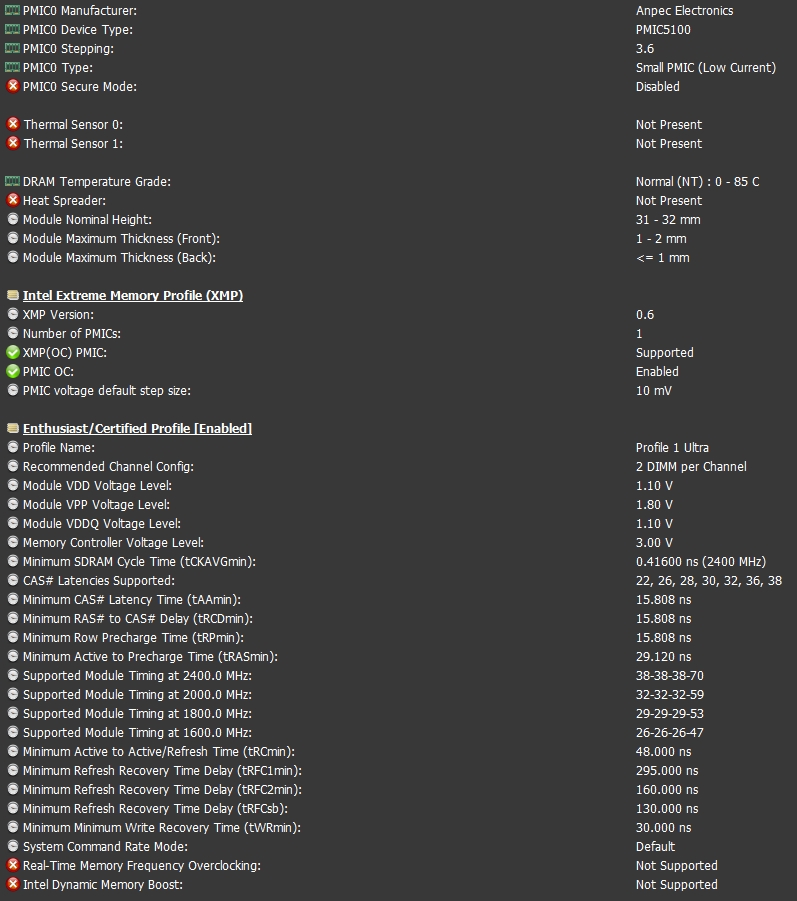Select the green check icon next to XMP(OC) PMIC
The image size is (797, 901).
pos(13,352)
